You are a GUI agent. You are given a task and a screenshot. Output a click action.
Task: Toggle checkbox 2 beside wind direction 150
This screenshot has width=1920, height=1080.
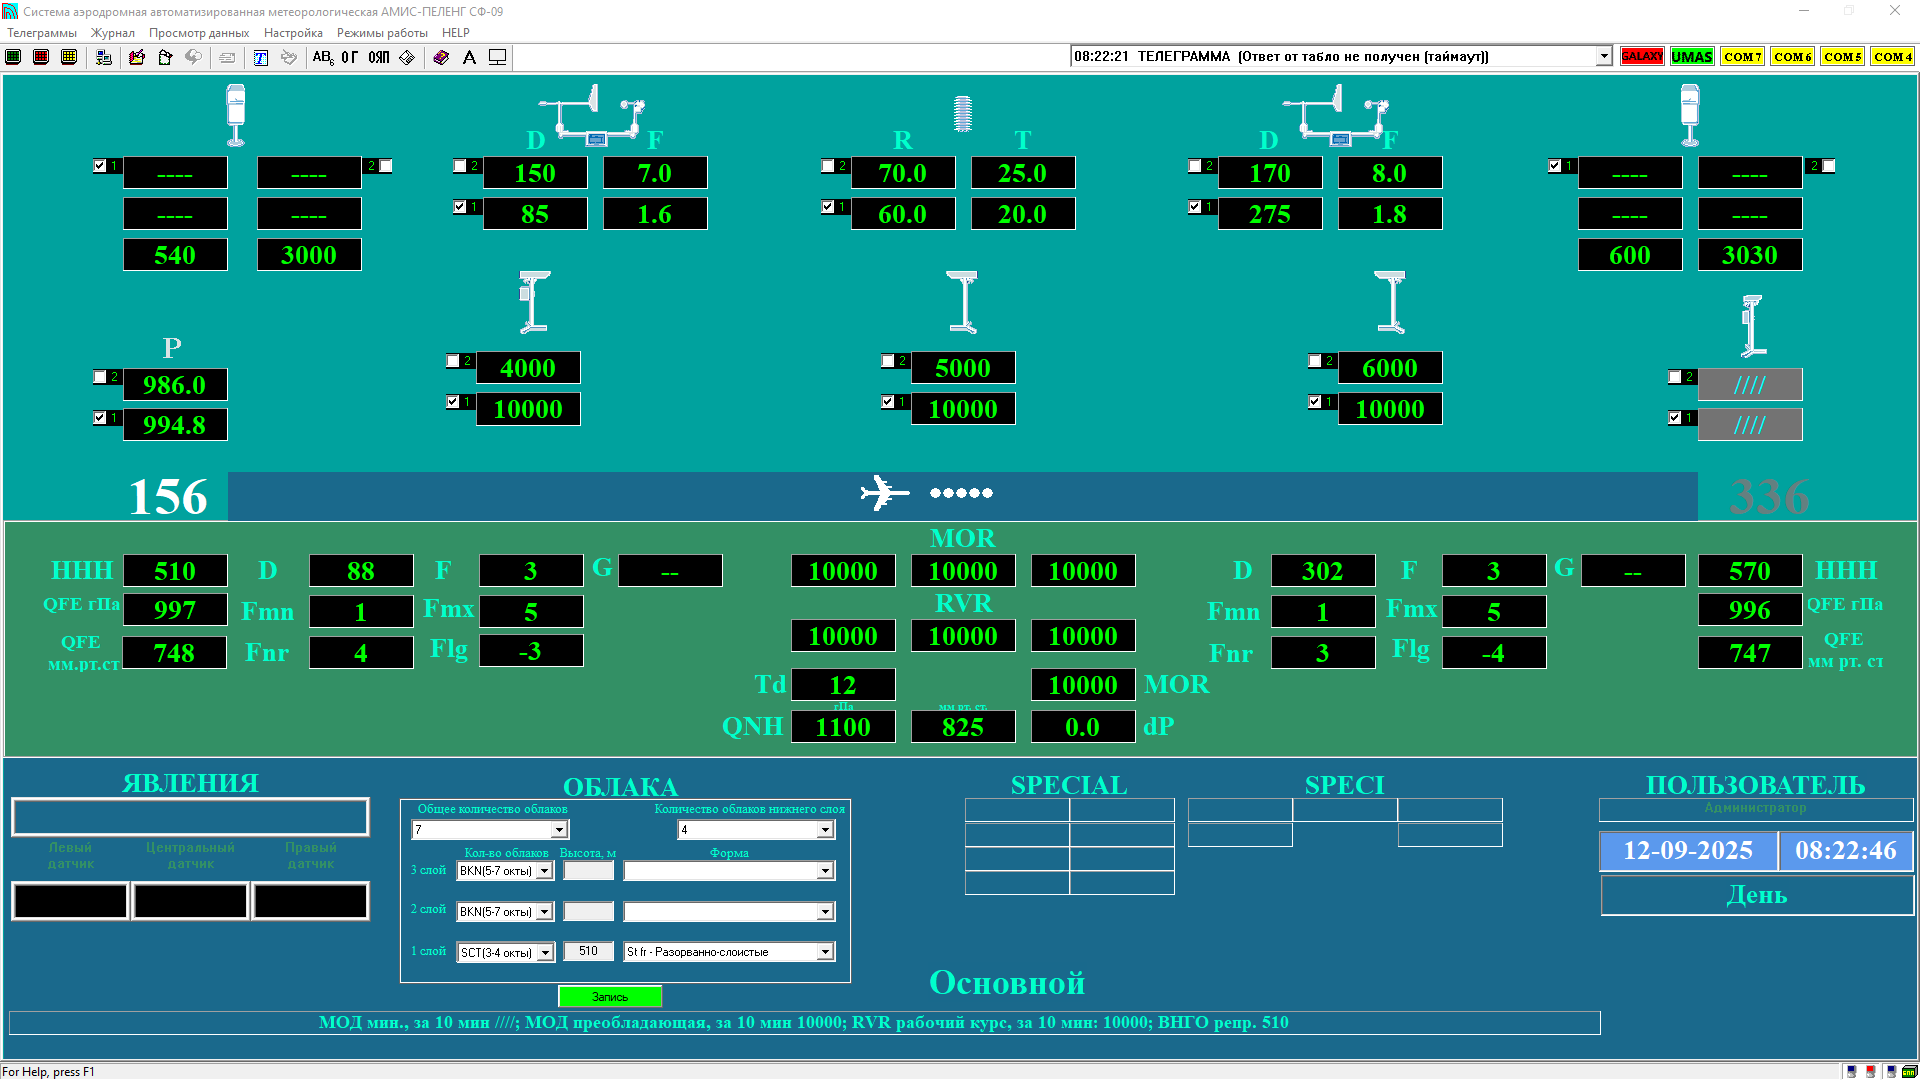tap(460, 166)
